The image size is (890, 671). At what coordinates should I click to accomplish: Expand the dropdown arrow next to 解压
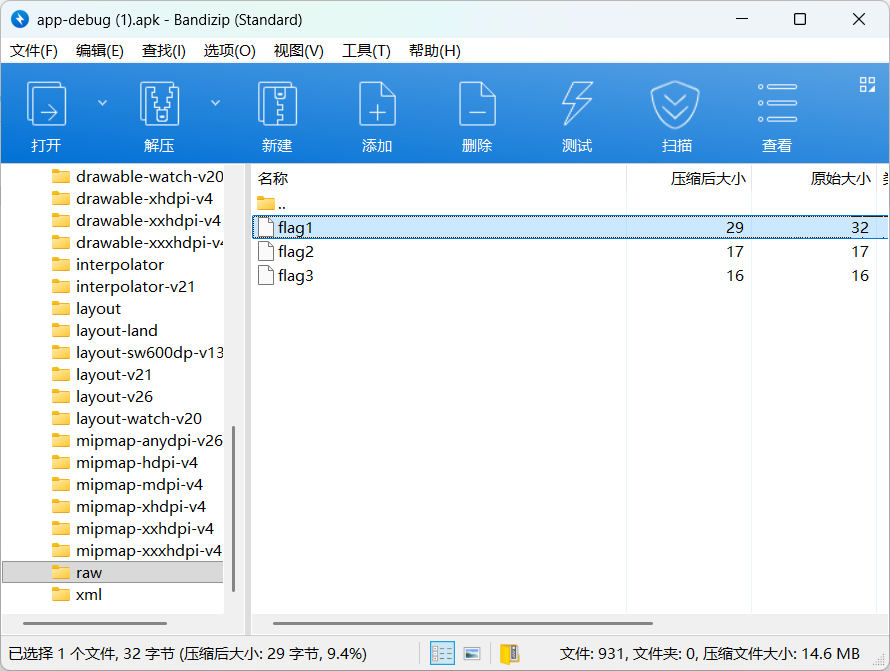216,103
